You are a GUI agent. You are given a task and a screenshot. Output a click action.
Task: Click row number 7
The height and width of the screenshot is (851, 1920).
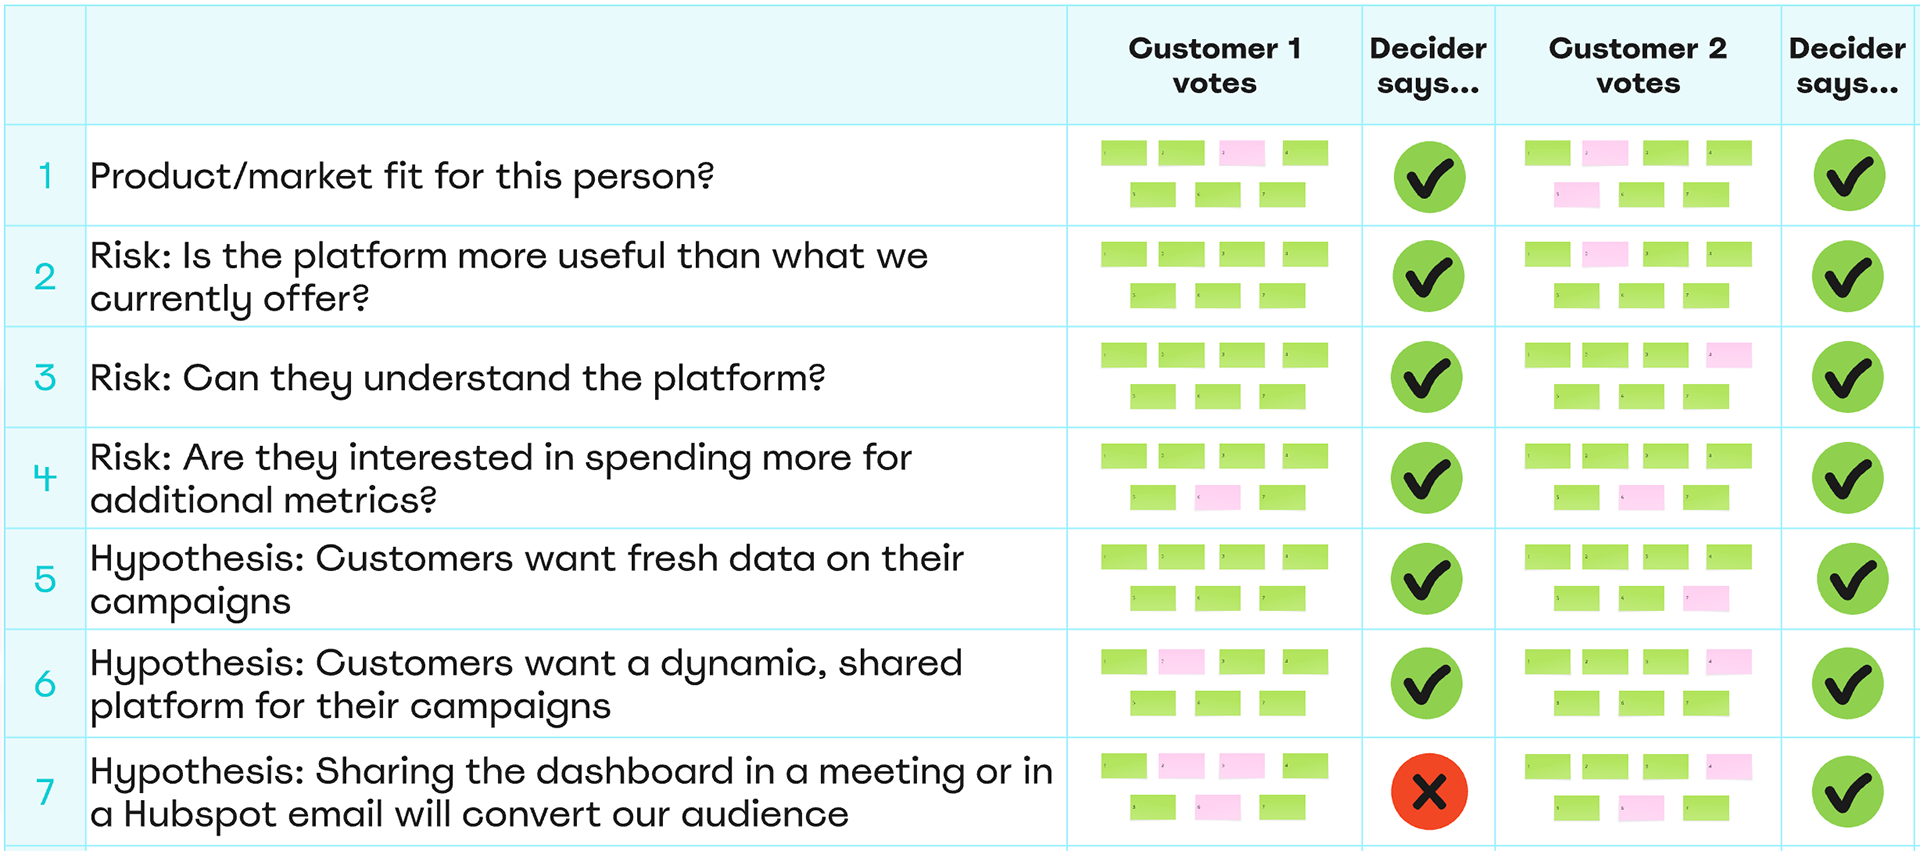point(45,792)
